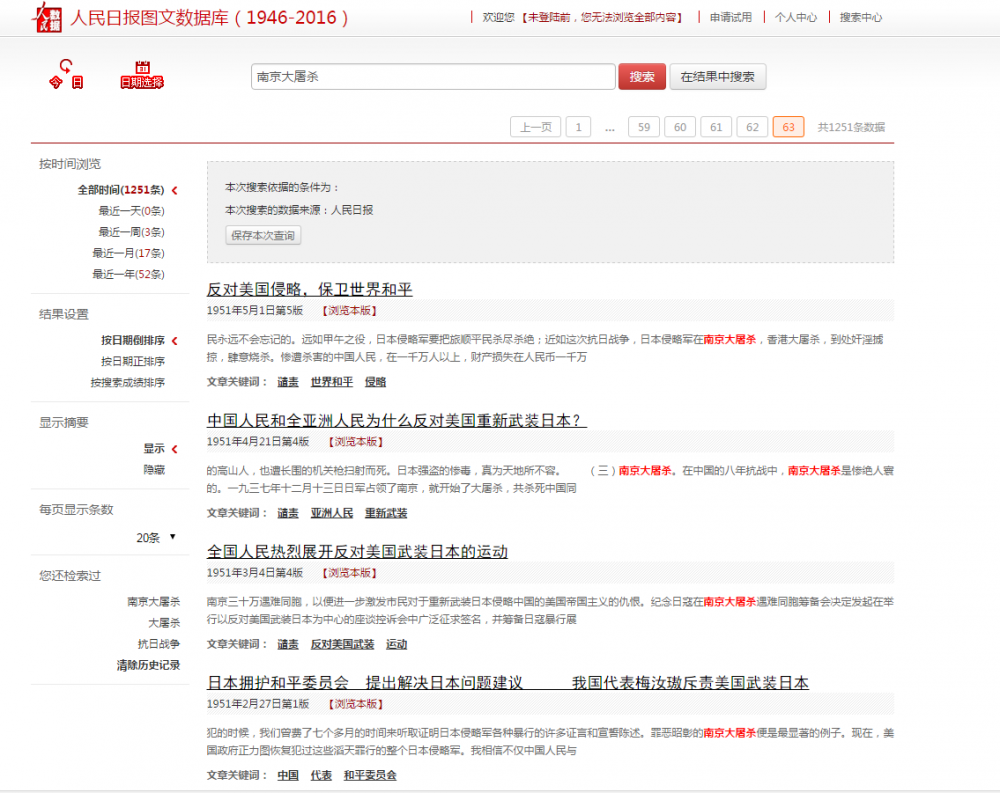Filter results by 最近一年(52条)
The image size is (1000, 793).
point(128,274)
